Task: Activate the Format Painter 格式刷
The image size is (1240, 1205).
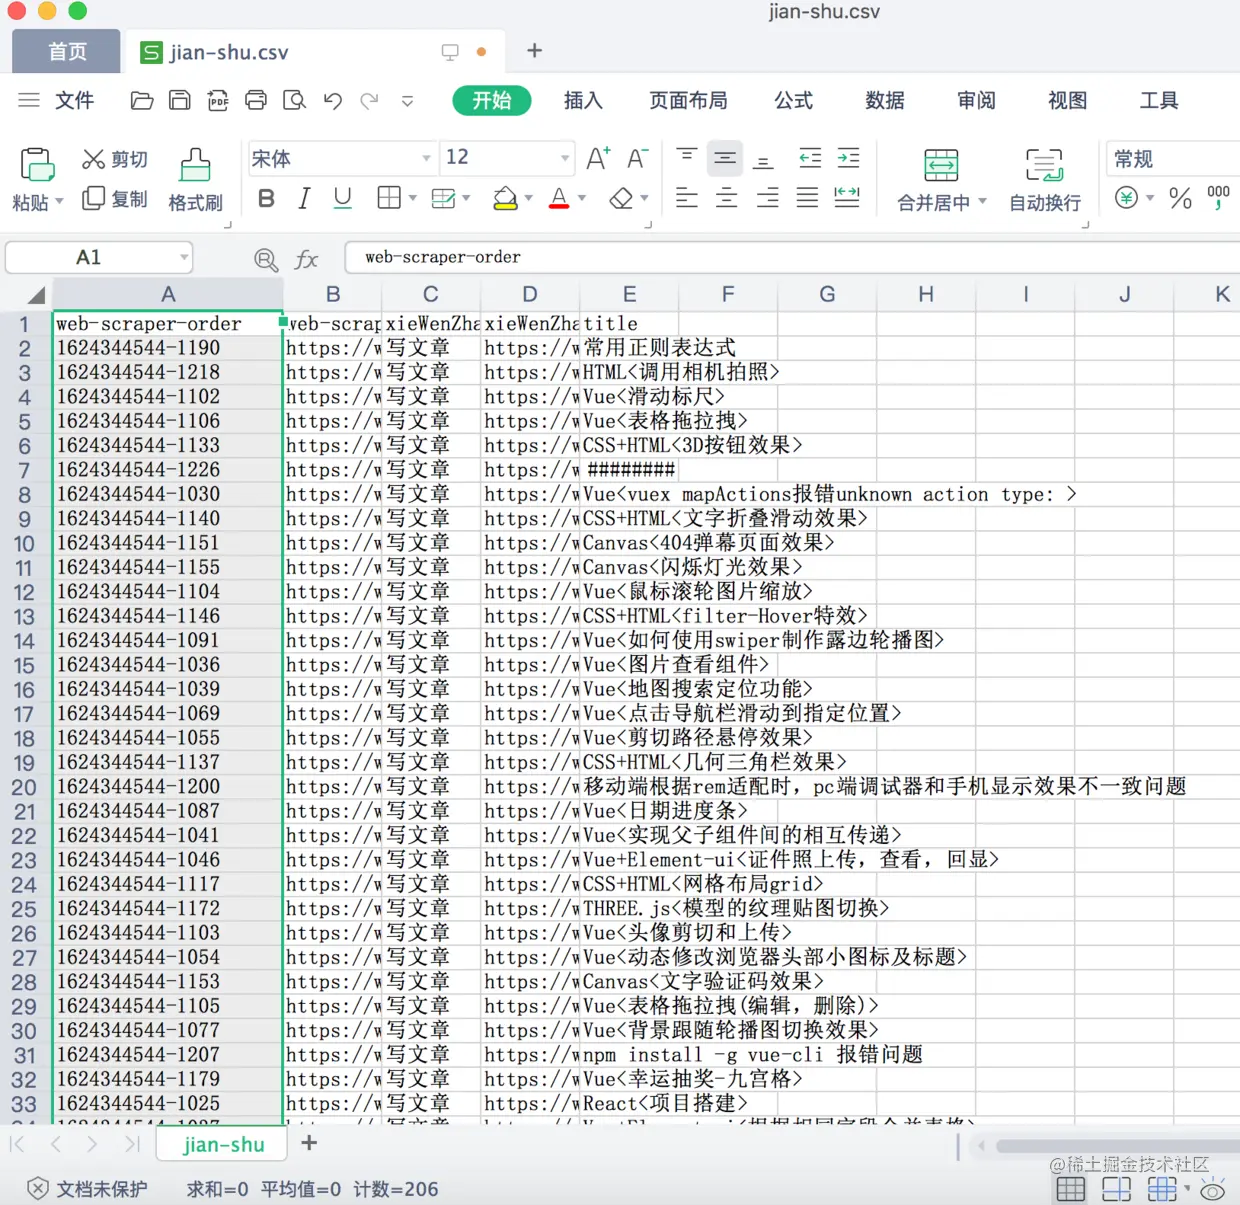Action: [195, 181]
